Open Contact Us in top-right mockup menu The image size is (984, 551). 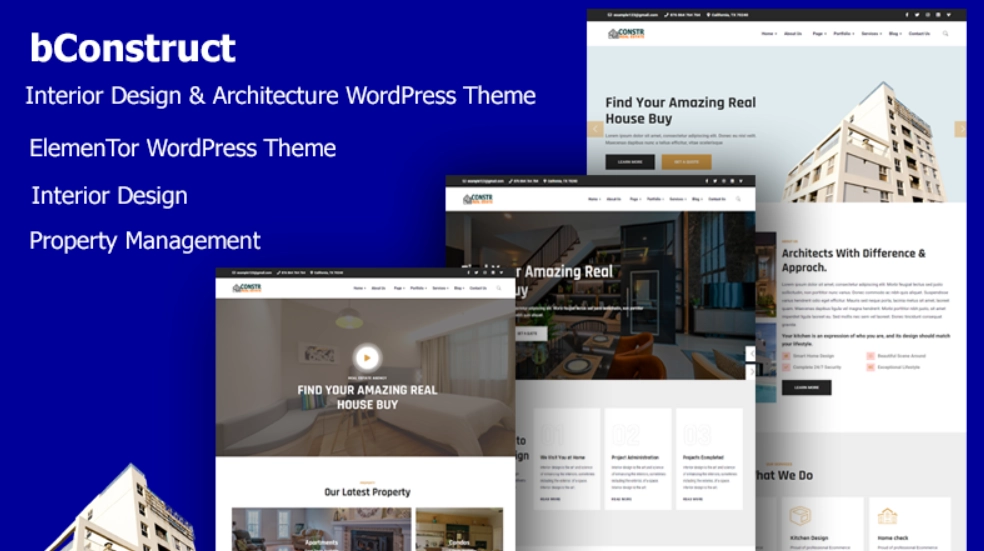[919, 34]
